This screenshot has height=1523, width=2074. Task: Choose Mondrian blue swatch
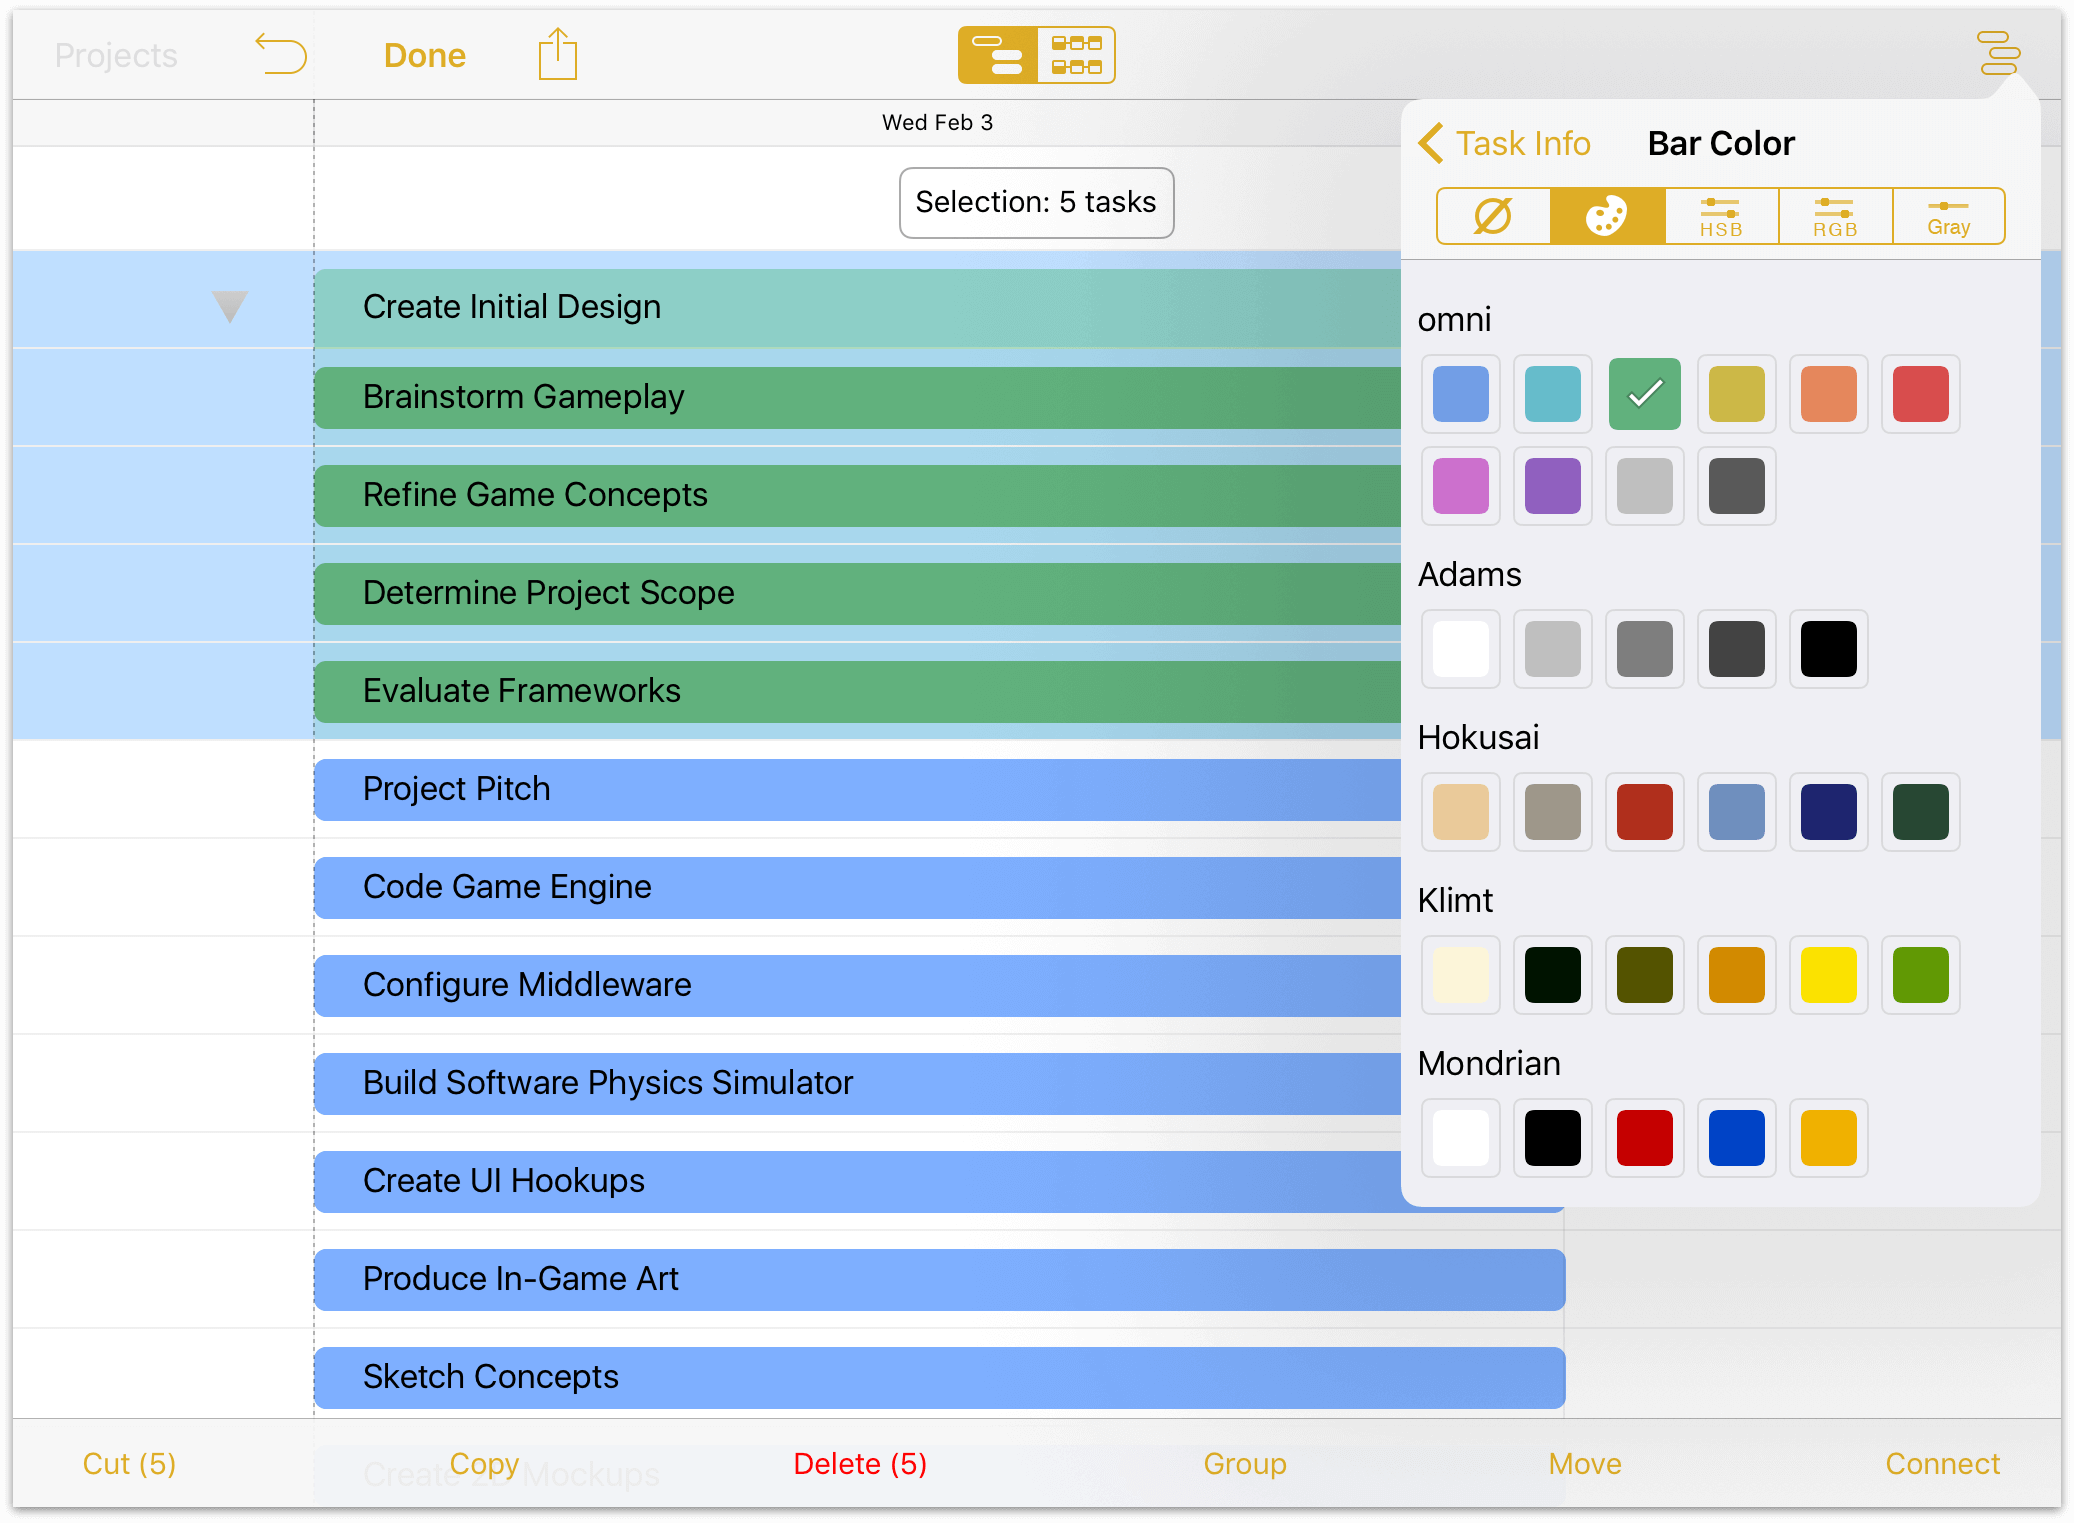(1737, 1138)
